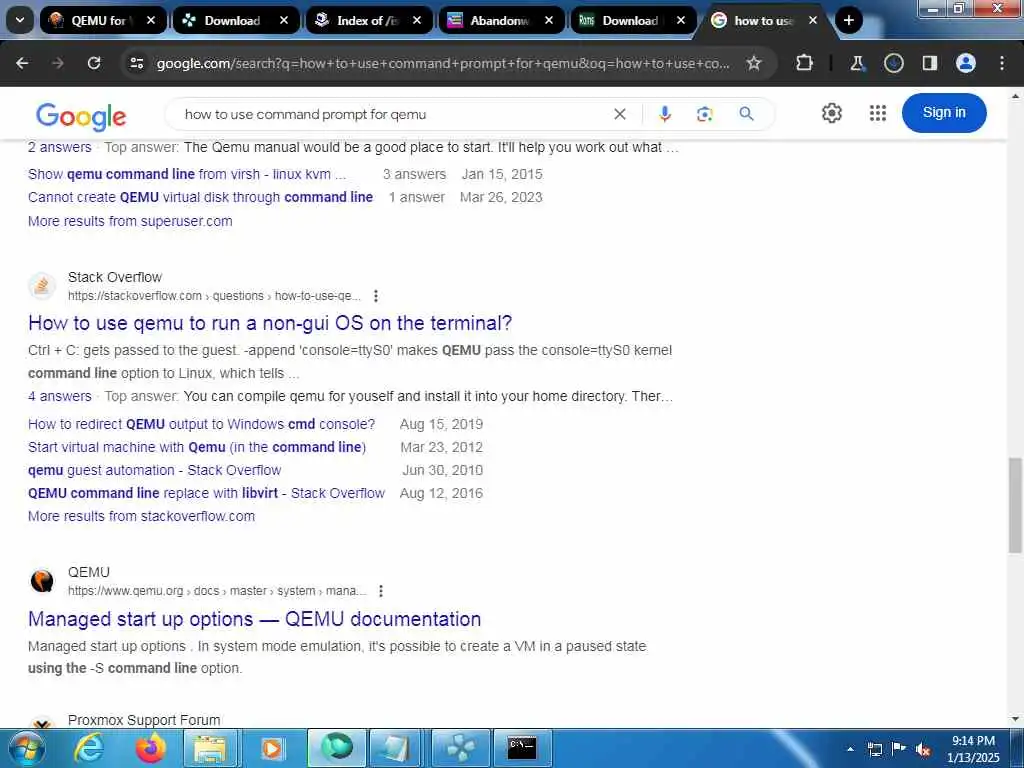The image size is (1024, 768).
Task: Open More results from superuser.com
Action: (130, 221)
